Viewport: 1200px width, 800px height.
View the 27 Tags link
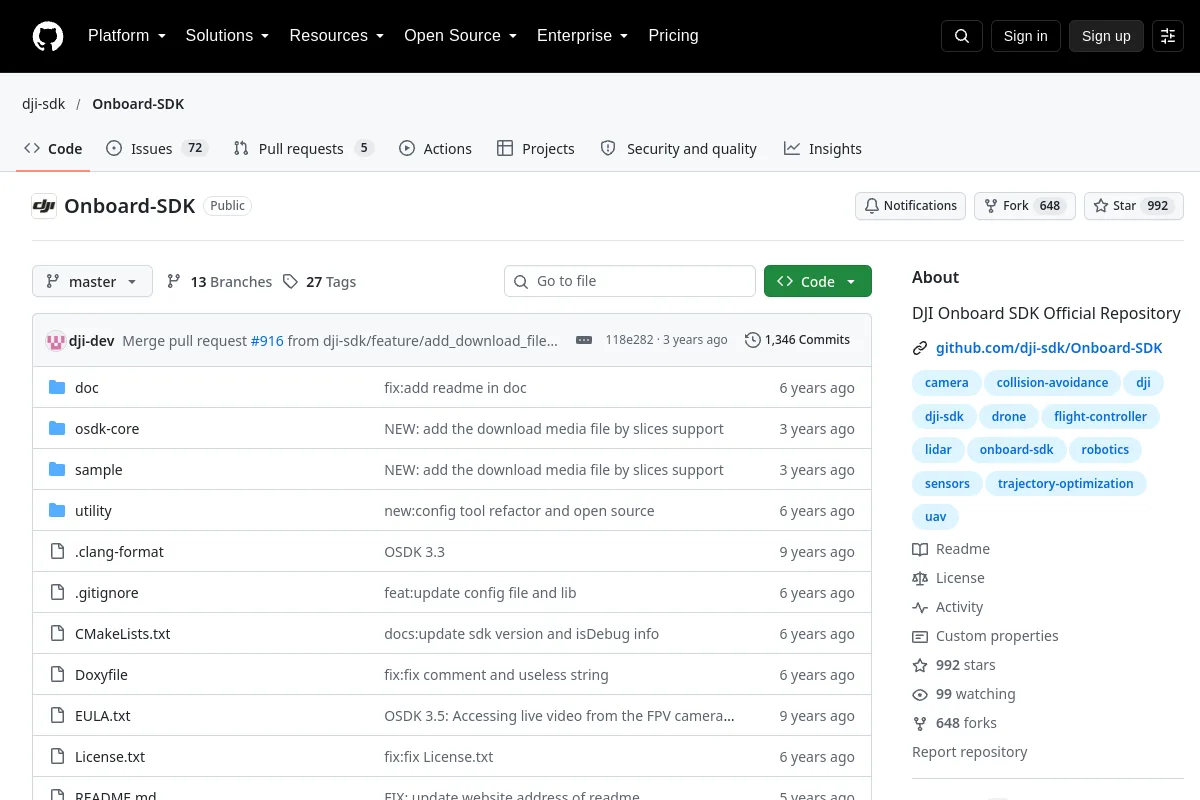point(319,282)
